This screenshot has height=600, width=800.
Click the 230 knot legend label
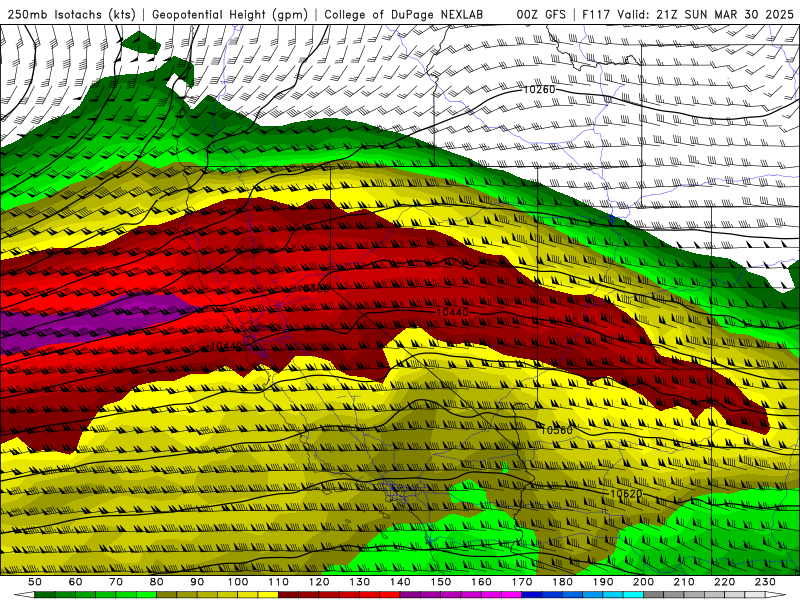coord(765,582)
